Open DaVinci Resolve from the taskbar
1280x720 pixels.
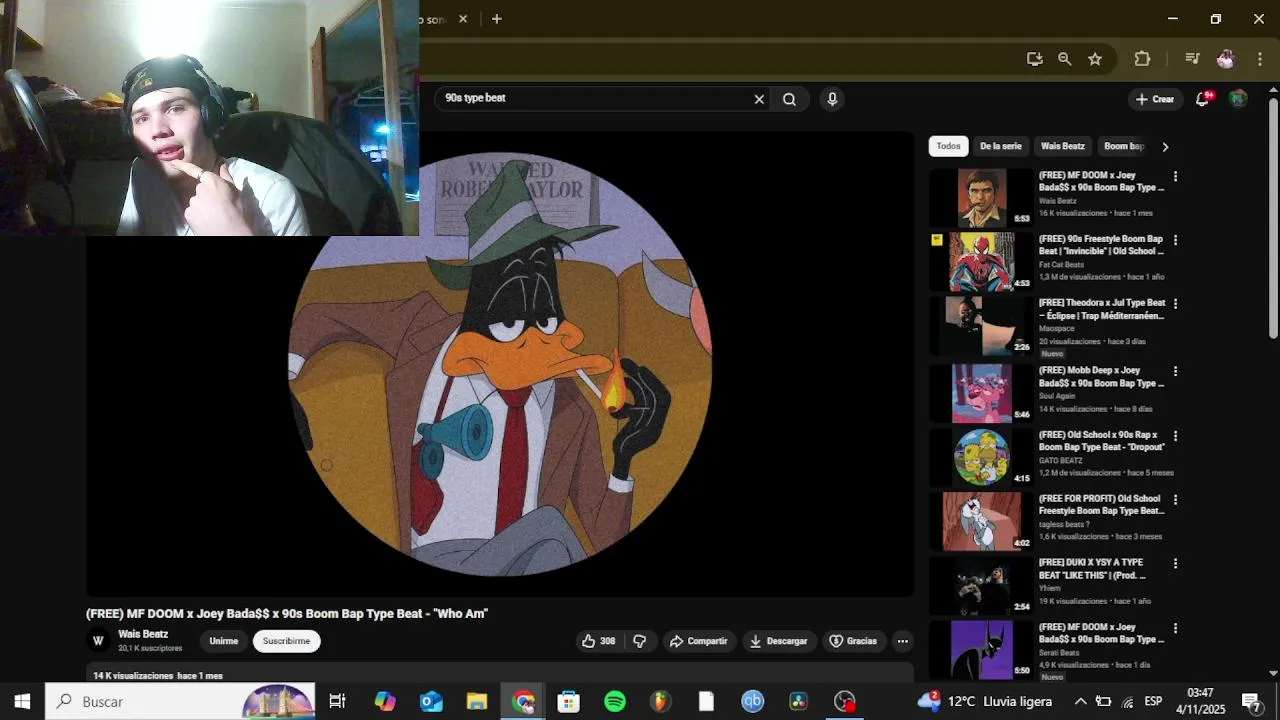[x=798, y=701]
